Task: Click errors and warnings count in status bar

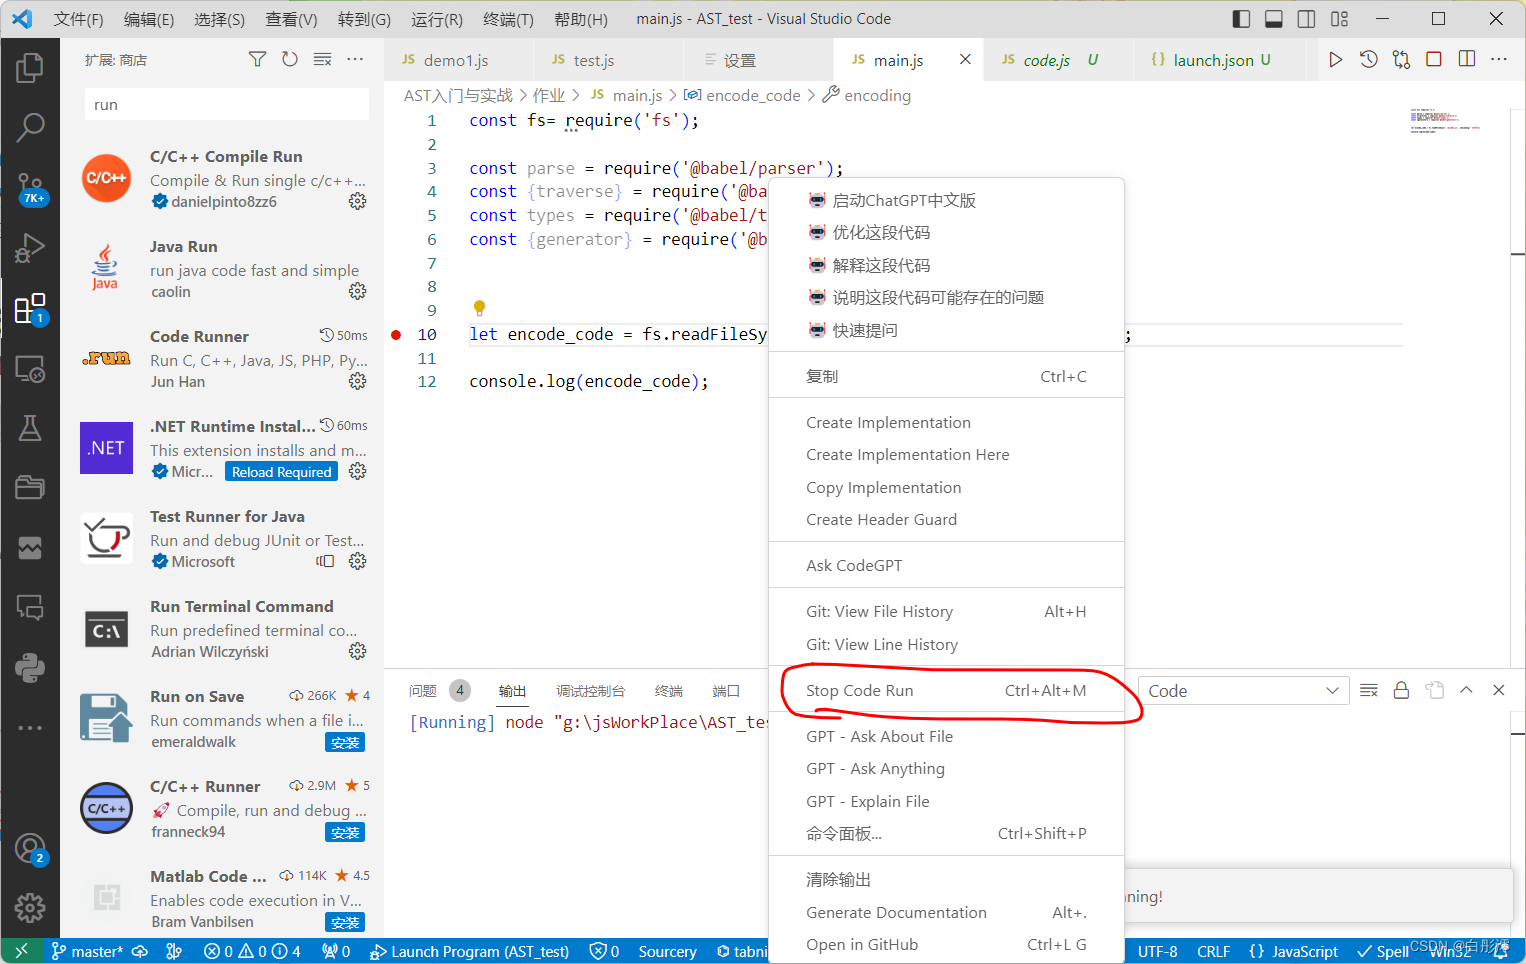Action: pos(252,951)
